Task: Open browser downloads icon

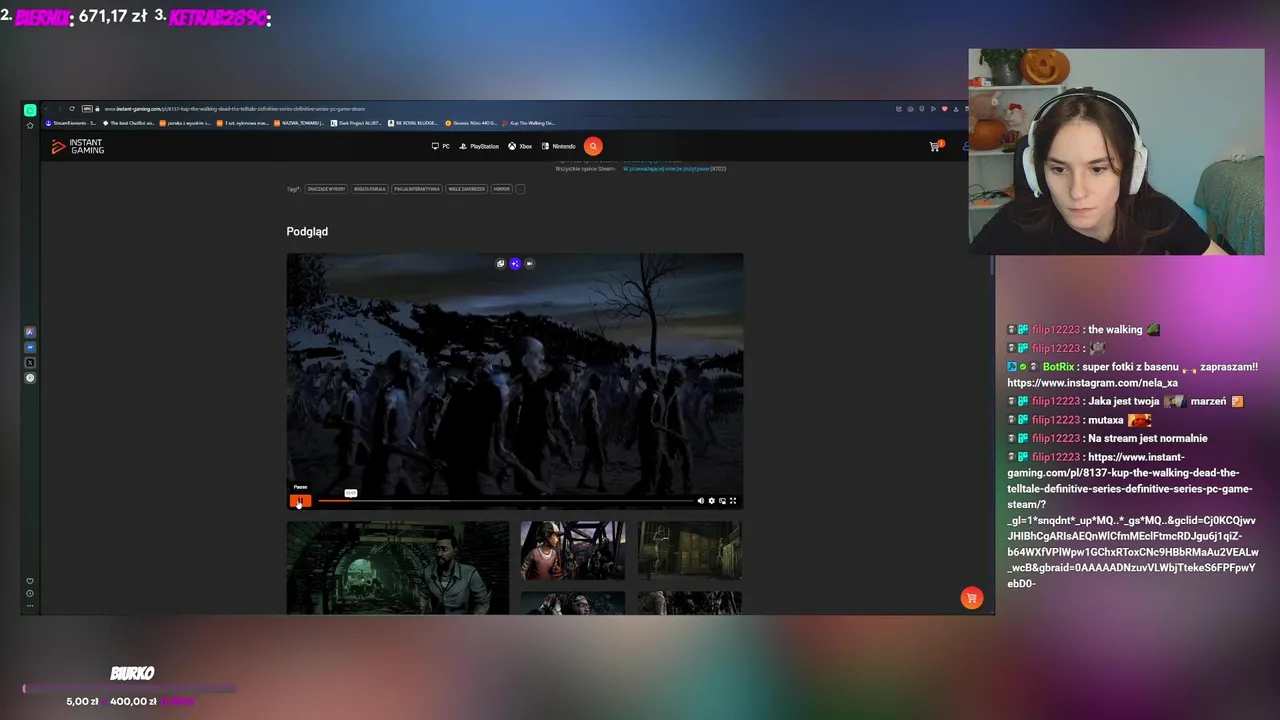Action: pyautogui.click(x=955, y=109)
